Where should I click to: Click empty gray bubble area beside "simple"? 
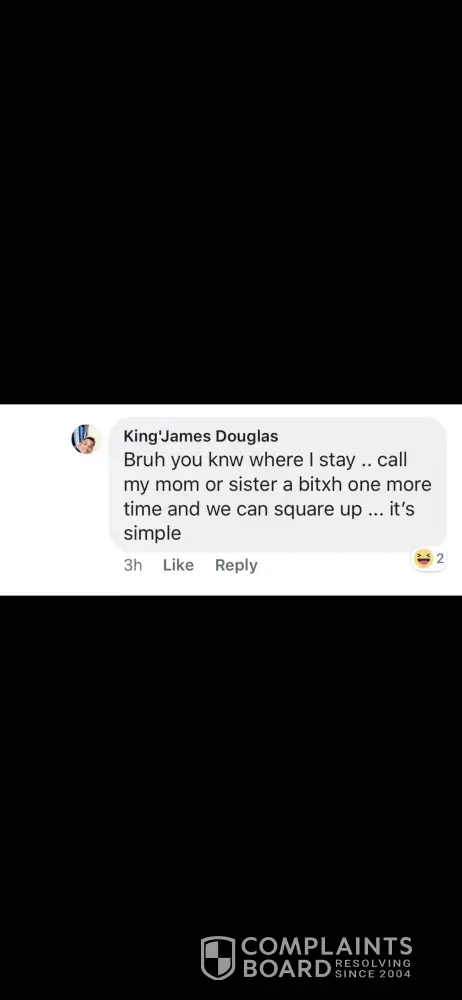(x=306, y=534)
